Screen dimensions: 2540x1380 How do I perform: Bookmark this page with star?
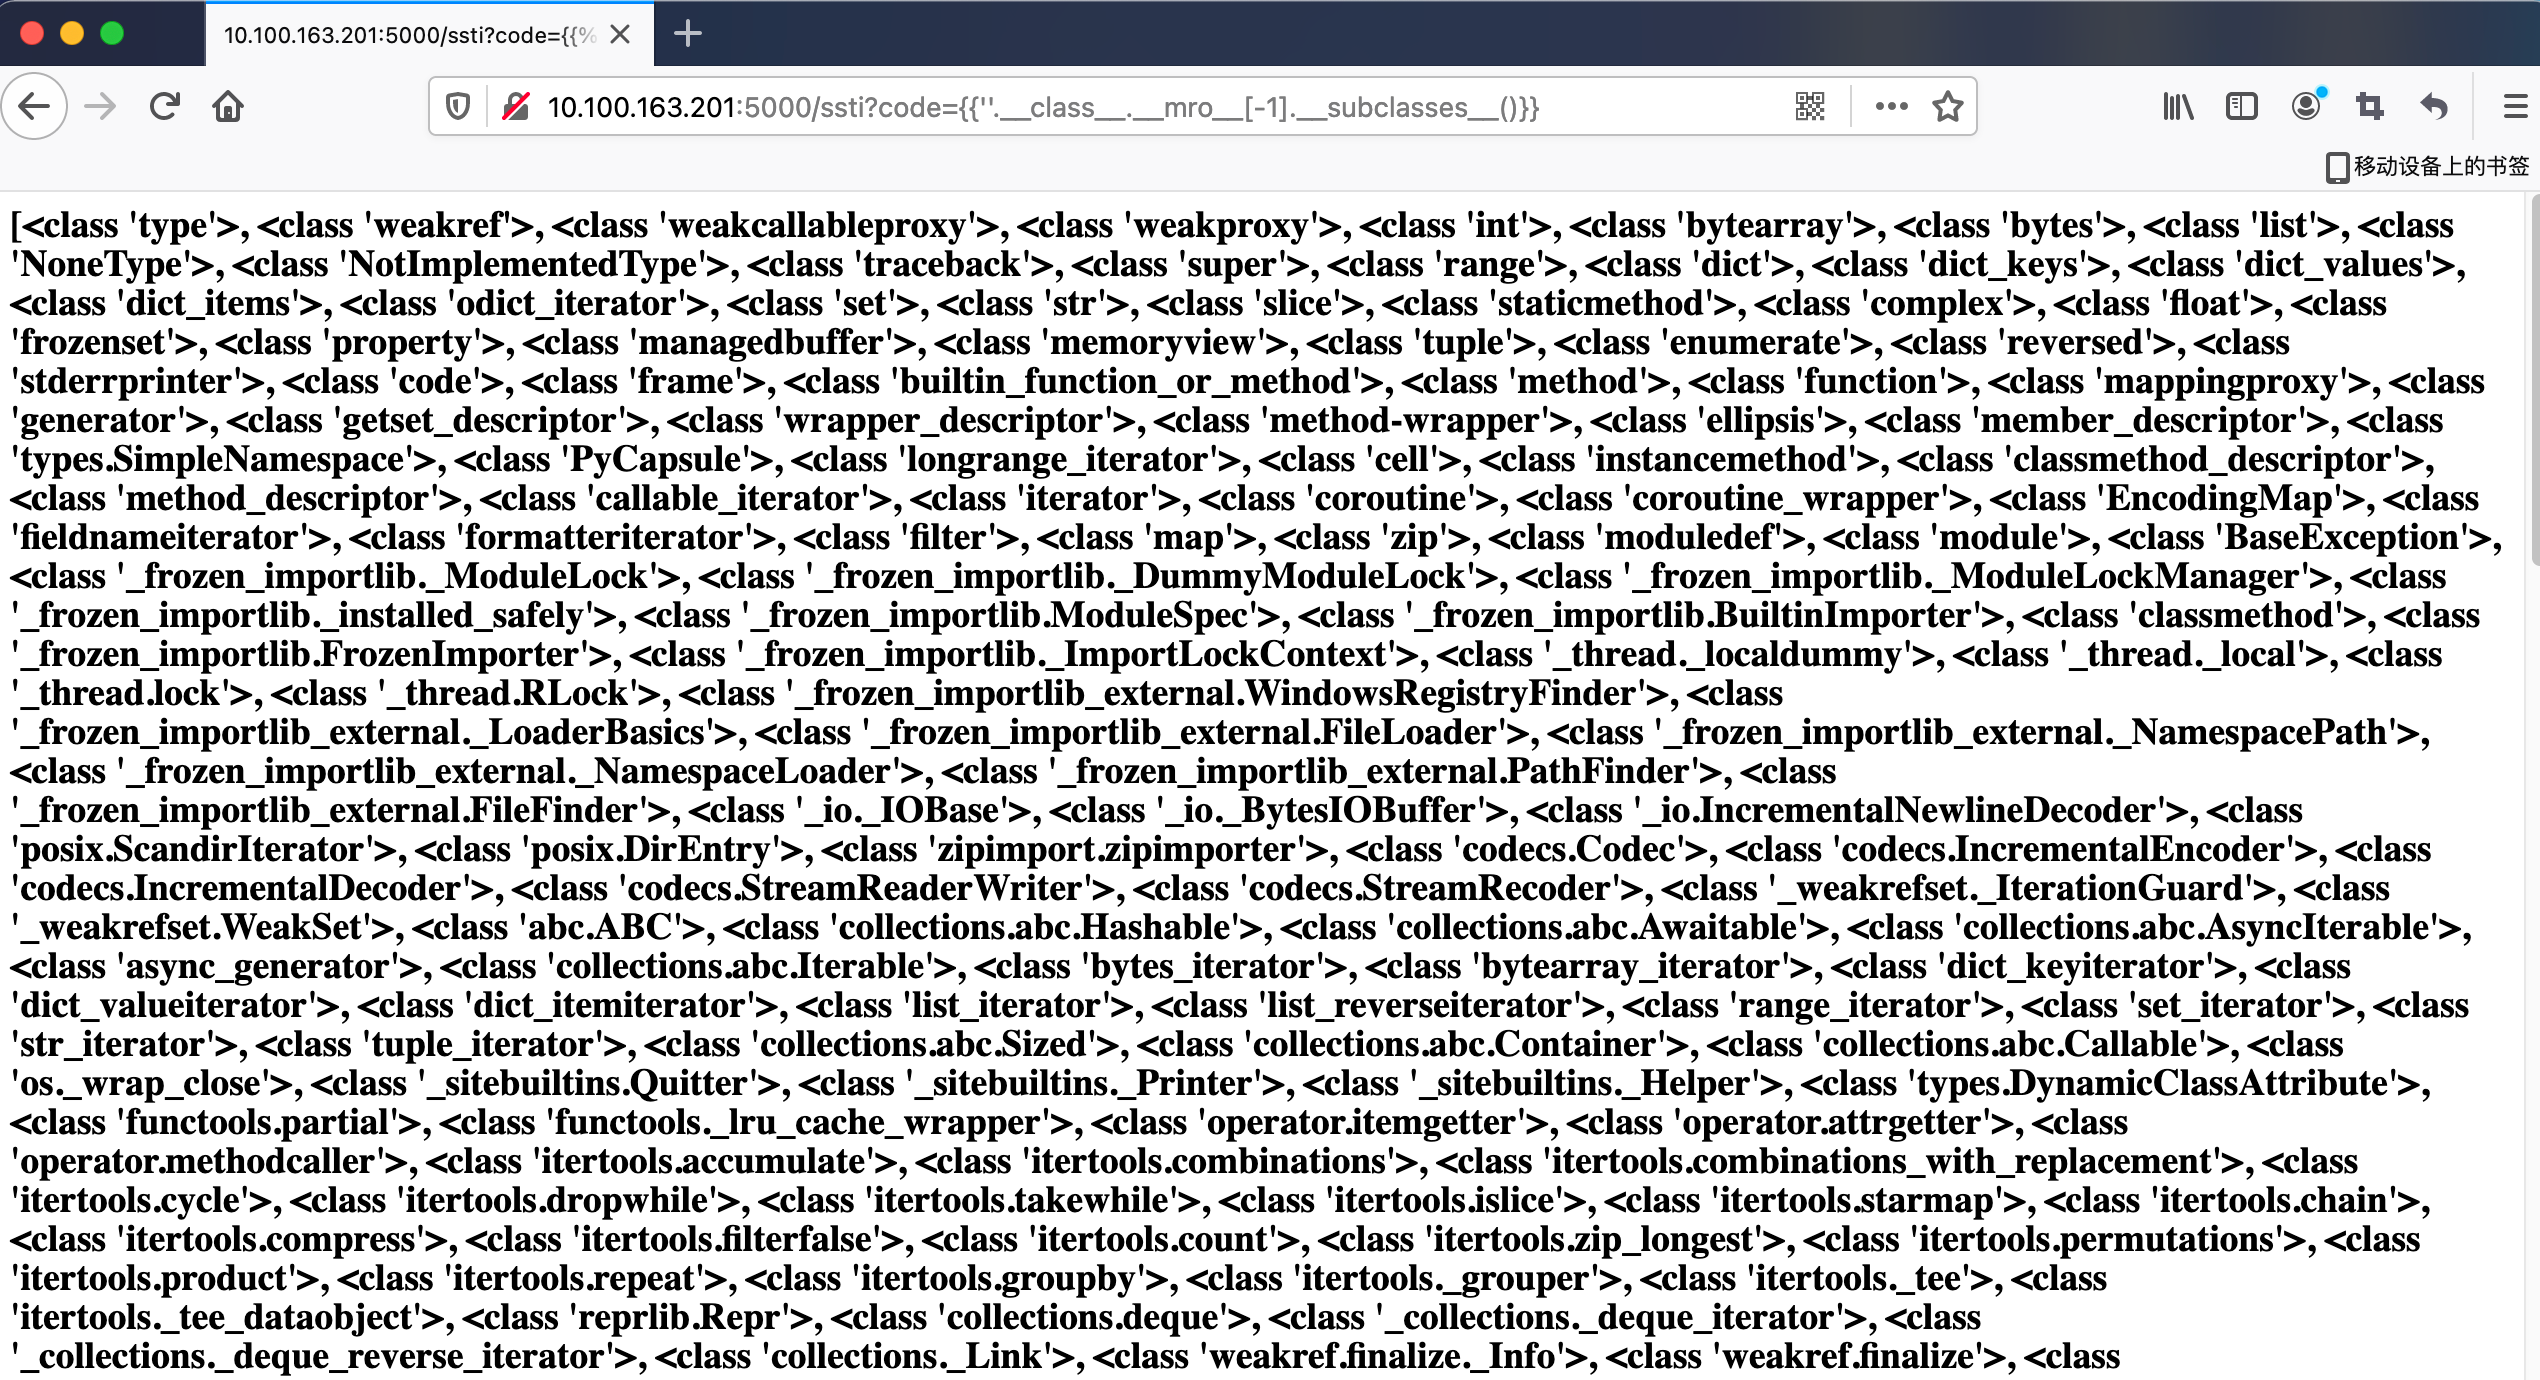coord(1948,106)
